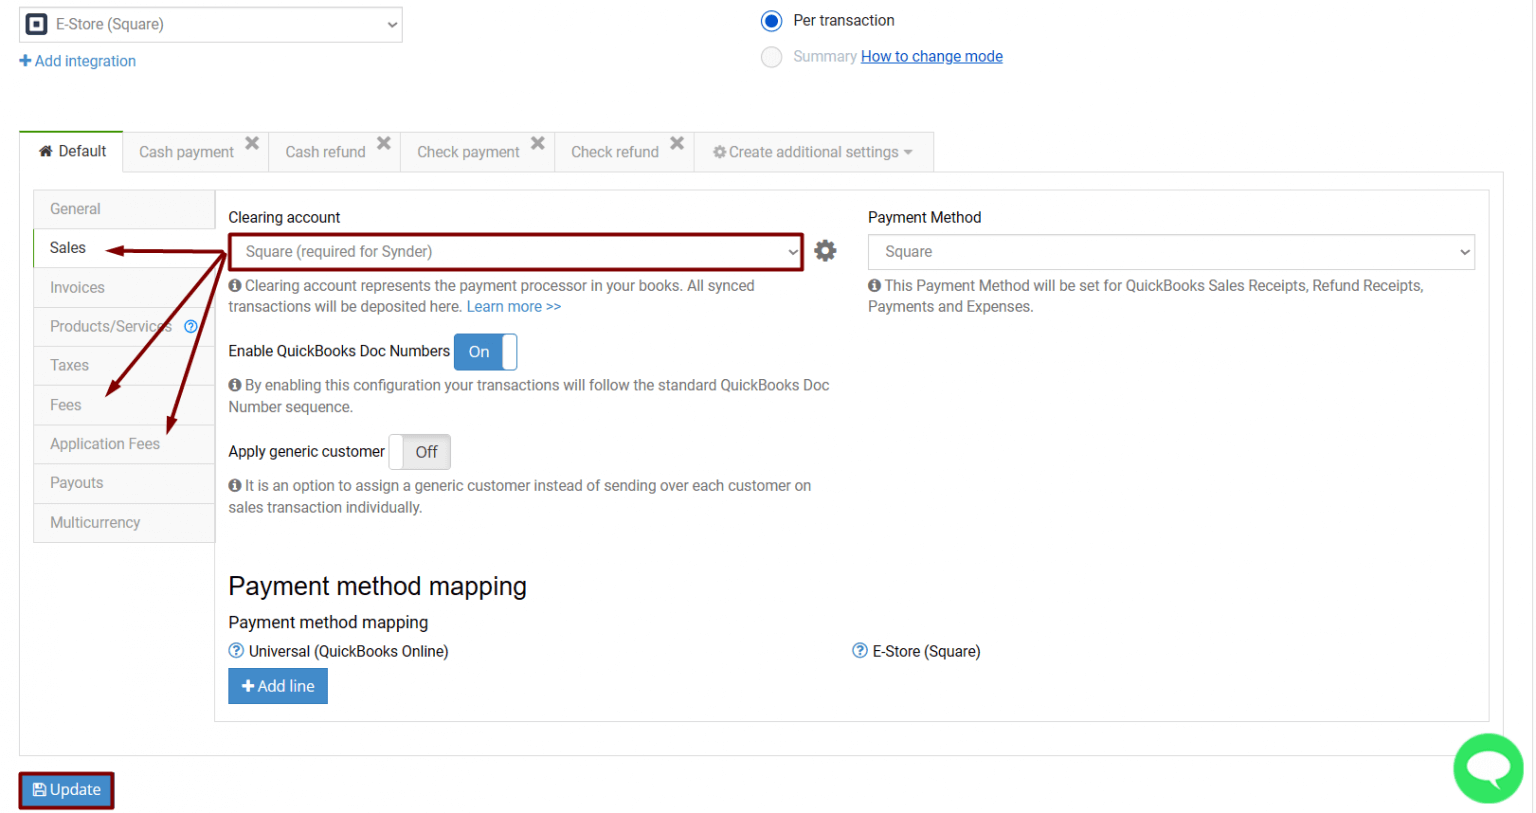
Task: Switch to the Cash refund tab
Action: pyautogui.click(x=325, y=151)
